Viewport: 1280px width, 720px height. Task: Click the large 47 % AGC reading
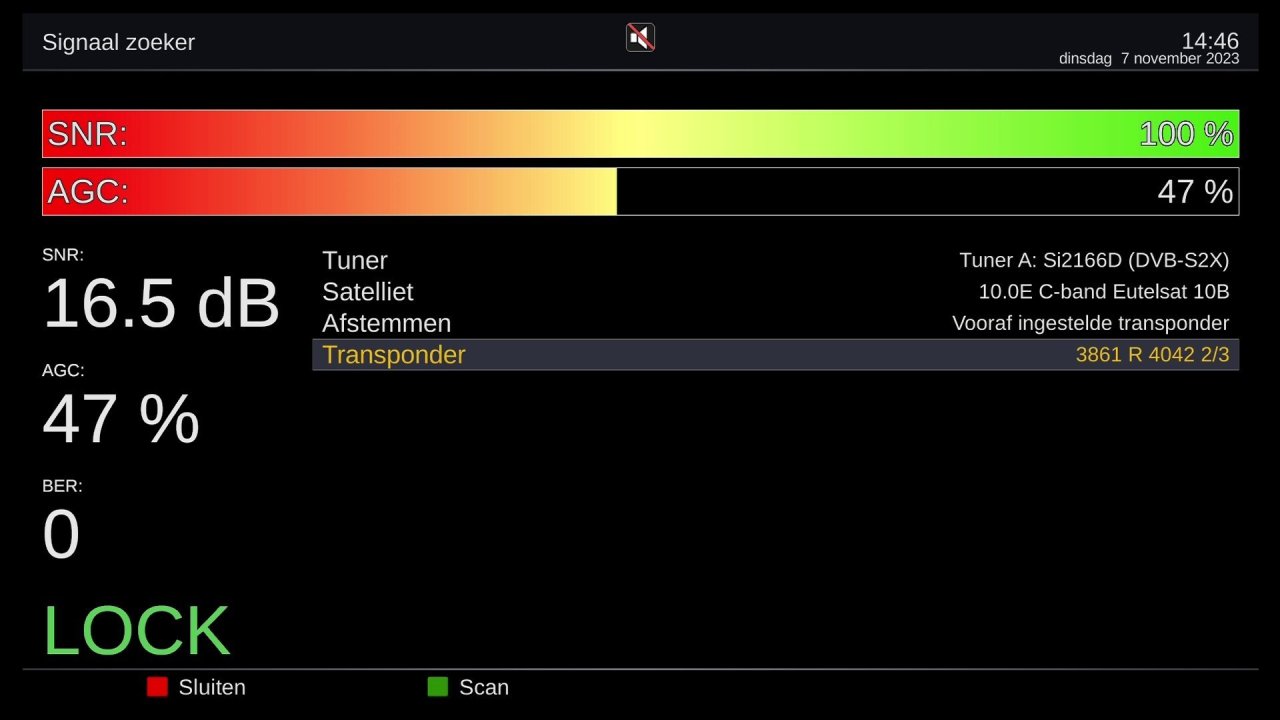tap(121, 419)
